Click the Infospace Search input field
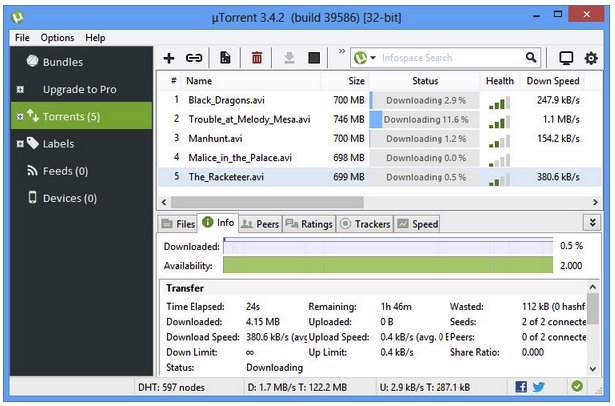Screen dimensions: 615x406 [x=450, y=58]
